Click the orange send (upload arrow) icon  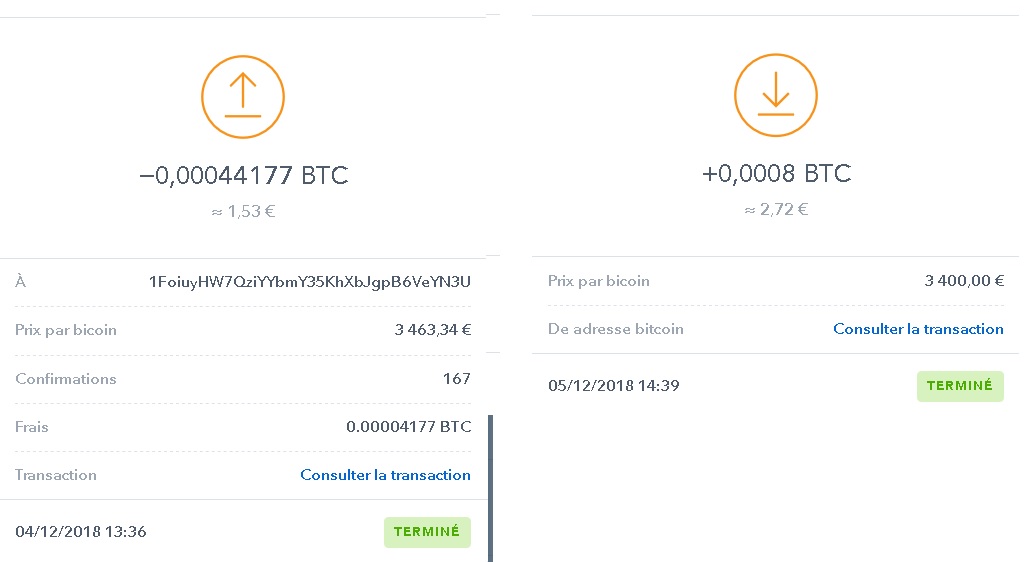243,97
